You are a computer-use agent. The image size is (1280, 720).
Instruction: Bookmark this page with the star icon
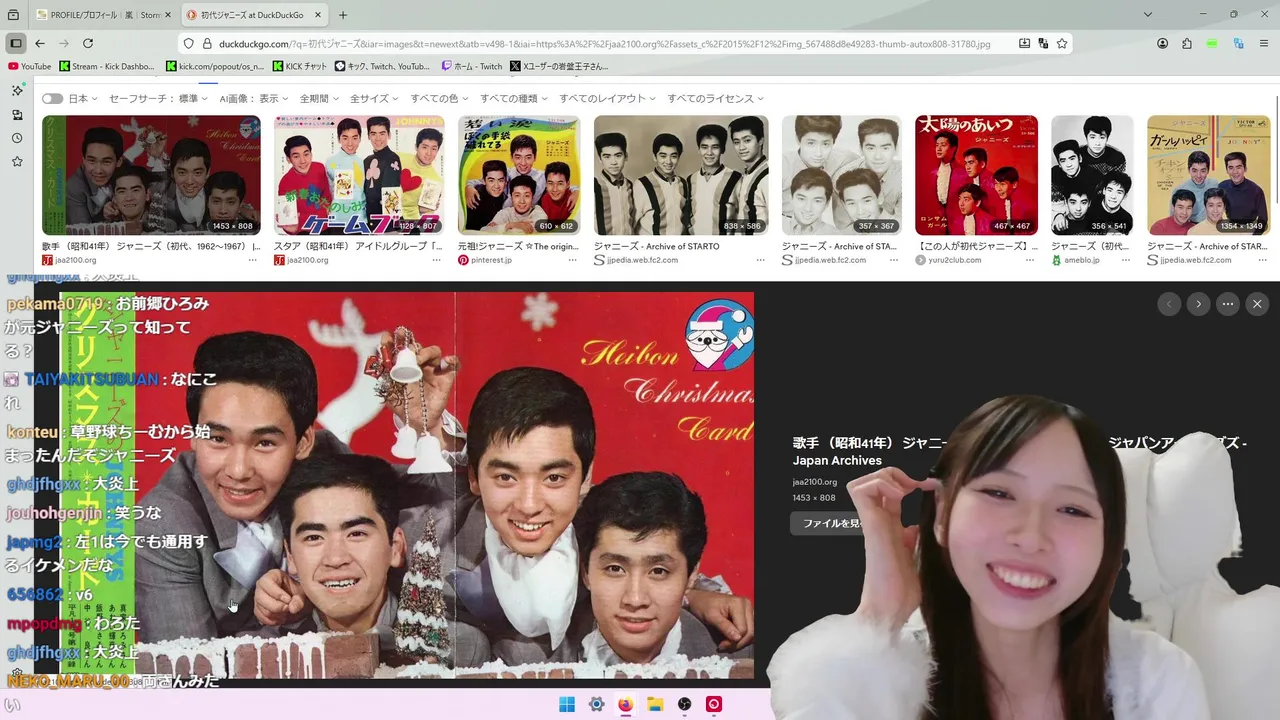pos(1062,44)
